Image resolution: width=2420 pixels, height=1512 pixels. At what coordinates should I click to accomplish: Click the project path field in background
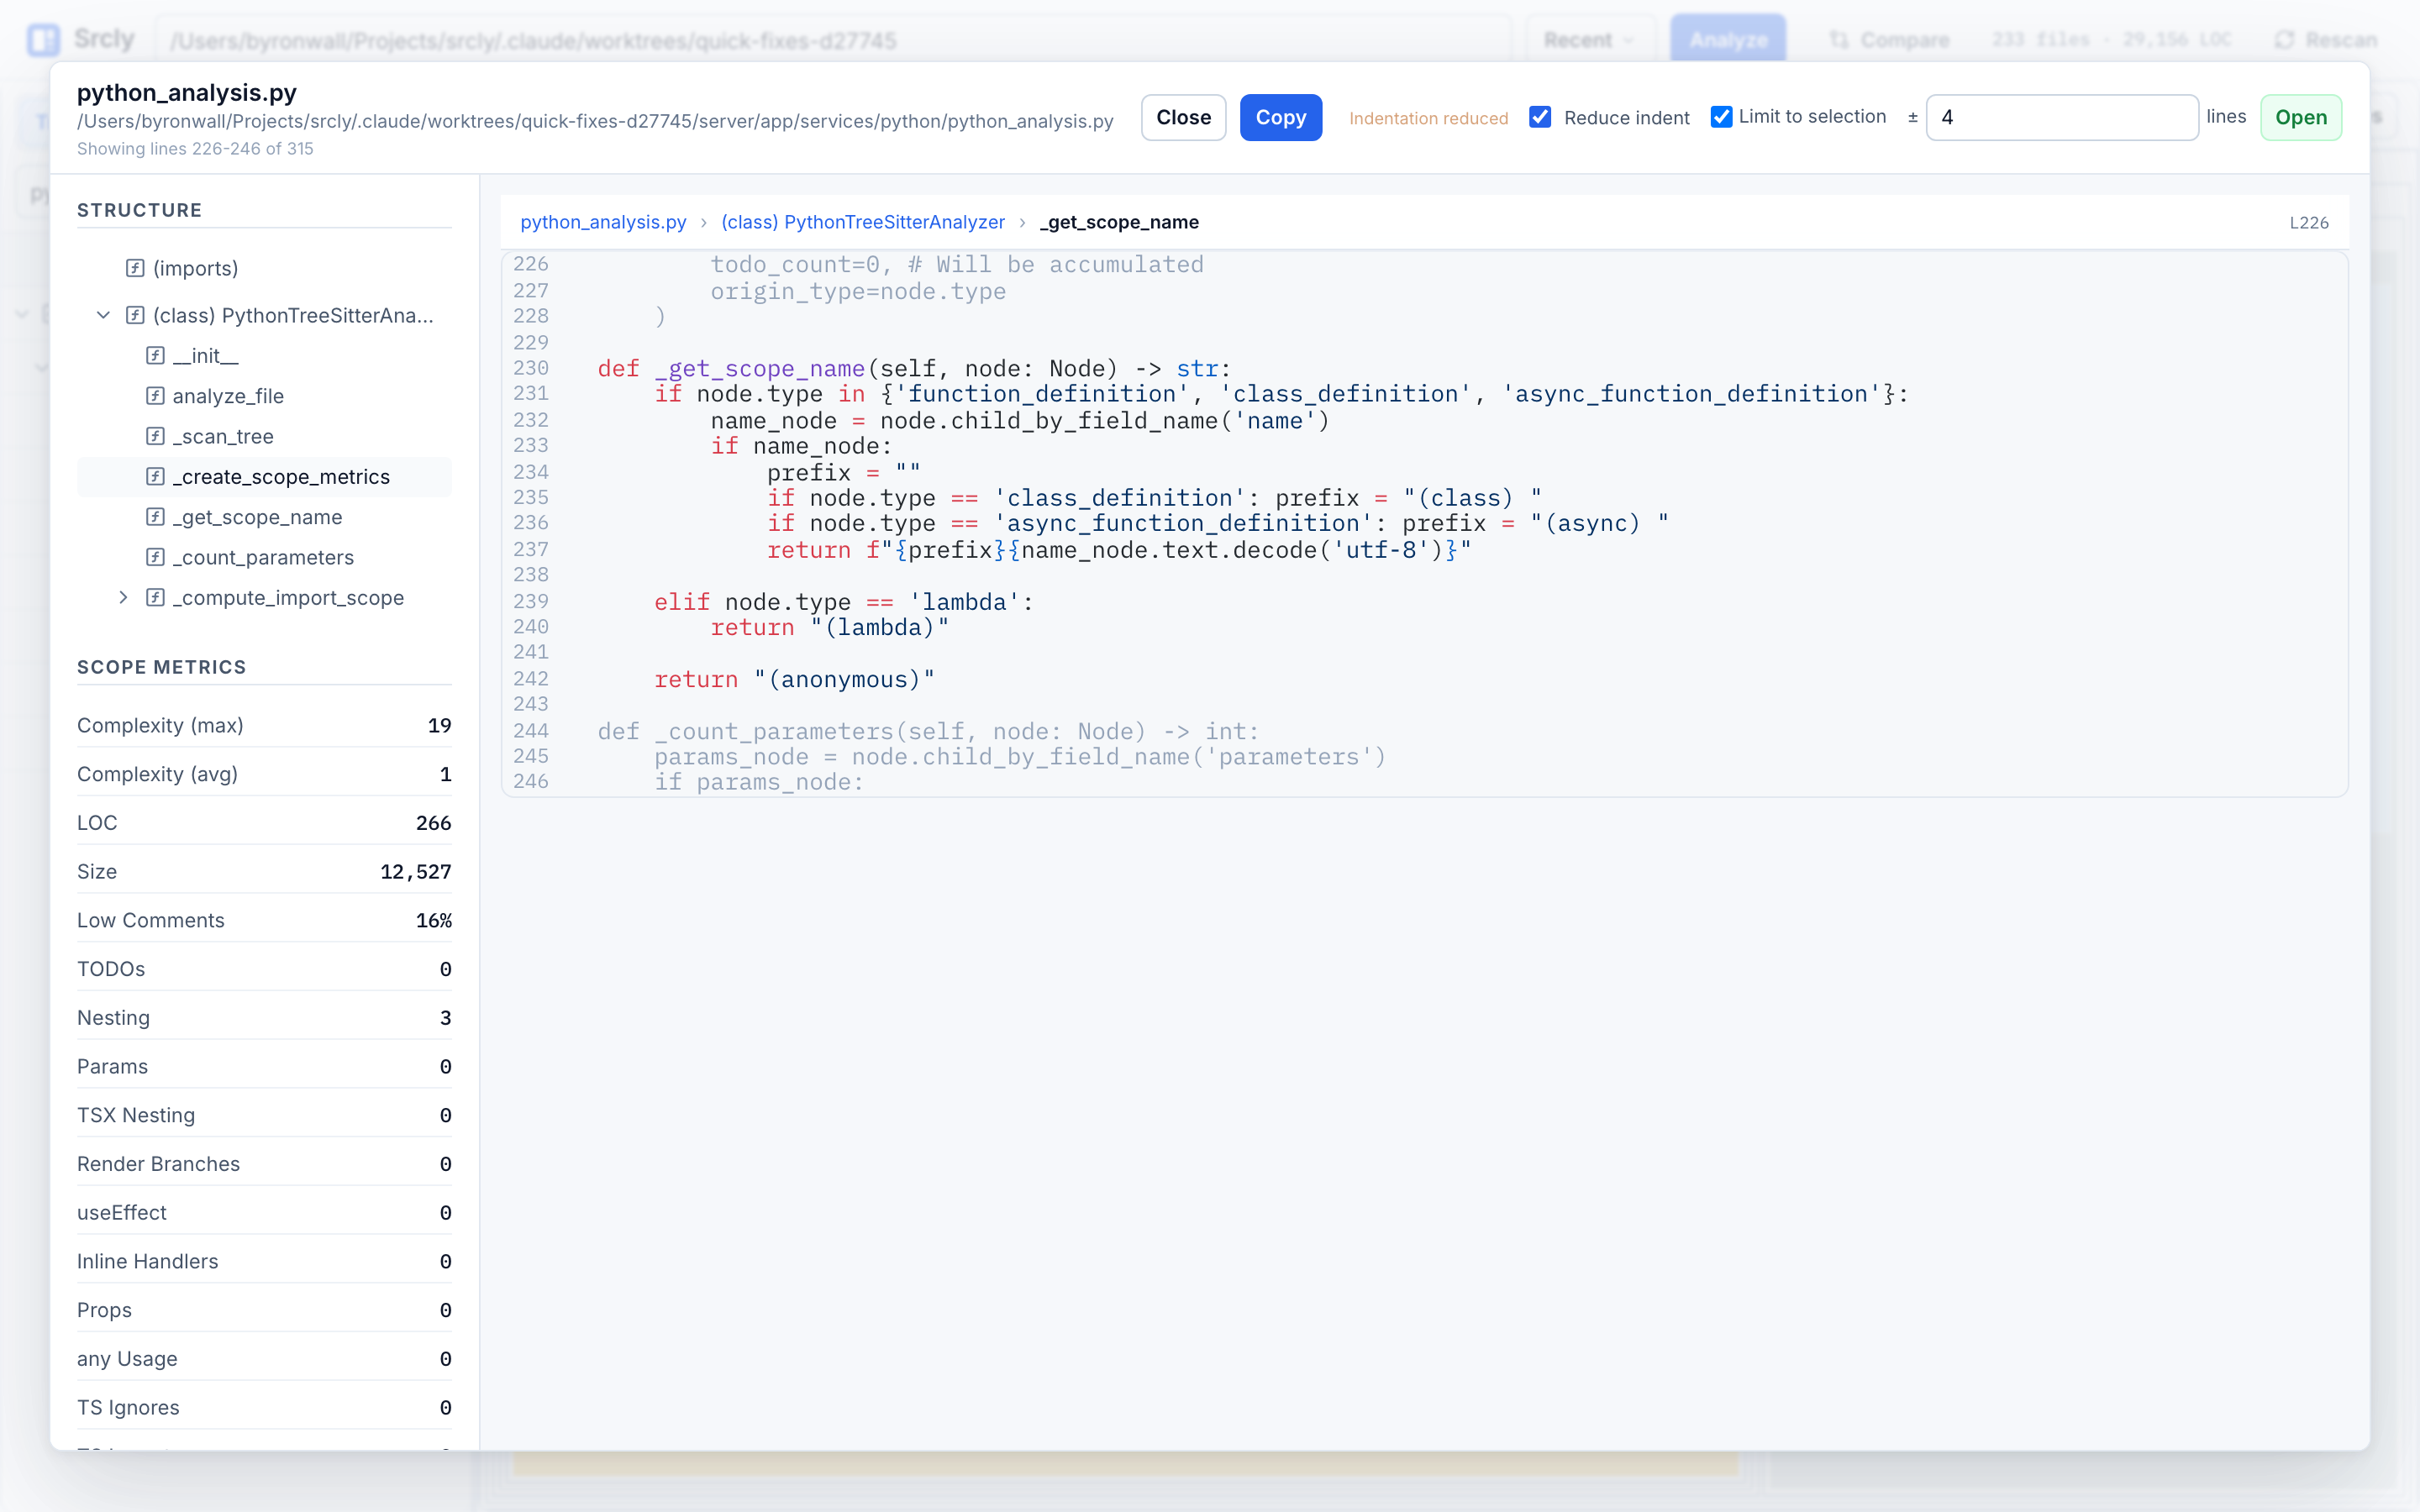[833, 40]
